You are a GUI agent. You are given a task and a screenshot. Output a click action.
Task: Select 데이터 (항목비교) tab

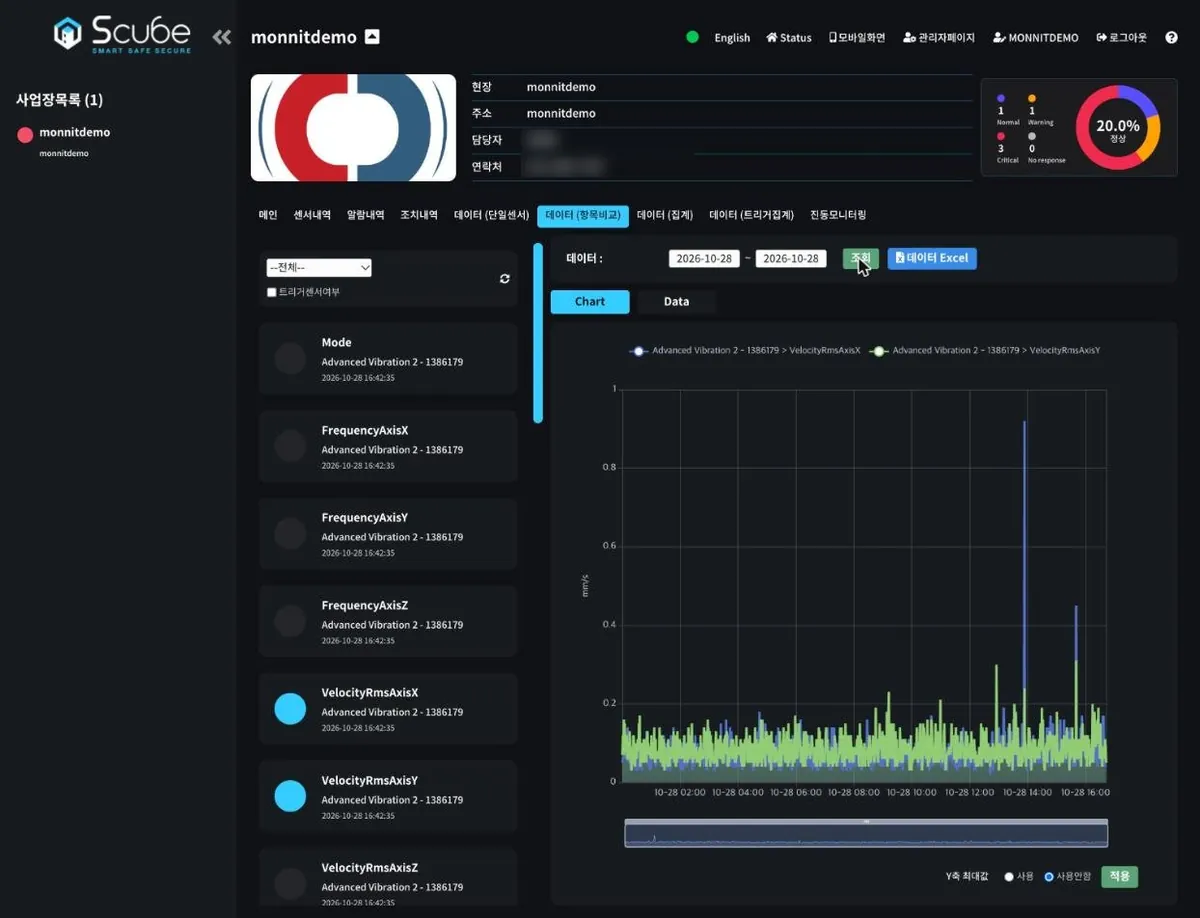[583, 215]
